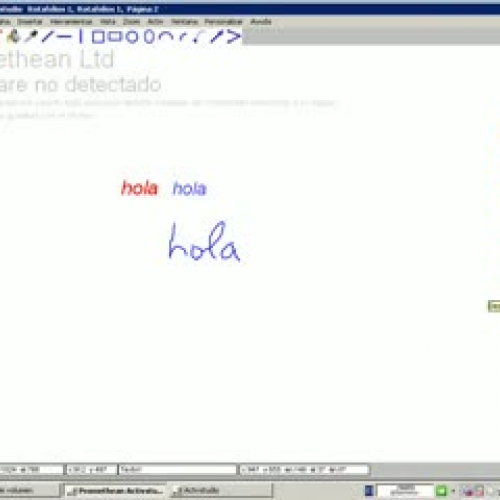Select the square shape tool

pyautogui.click(x=98, y=37)
